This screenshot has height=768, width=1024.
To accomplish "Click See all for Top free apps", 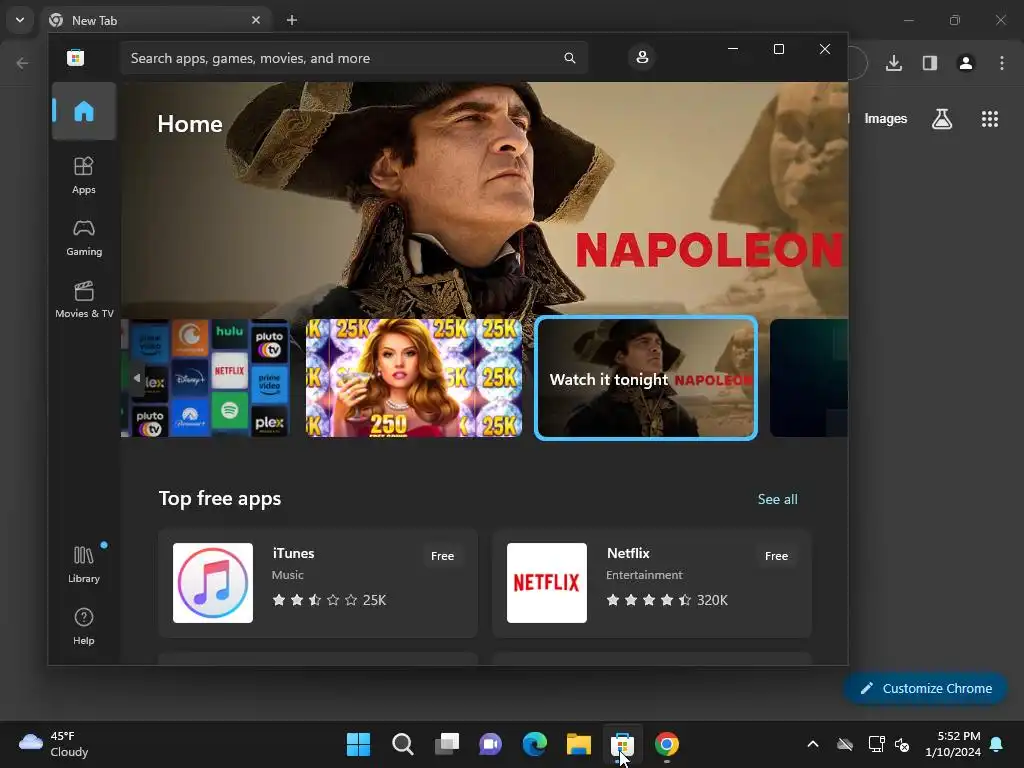I will [777, 499].
